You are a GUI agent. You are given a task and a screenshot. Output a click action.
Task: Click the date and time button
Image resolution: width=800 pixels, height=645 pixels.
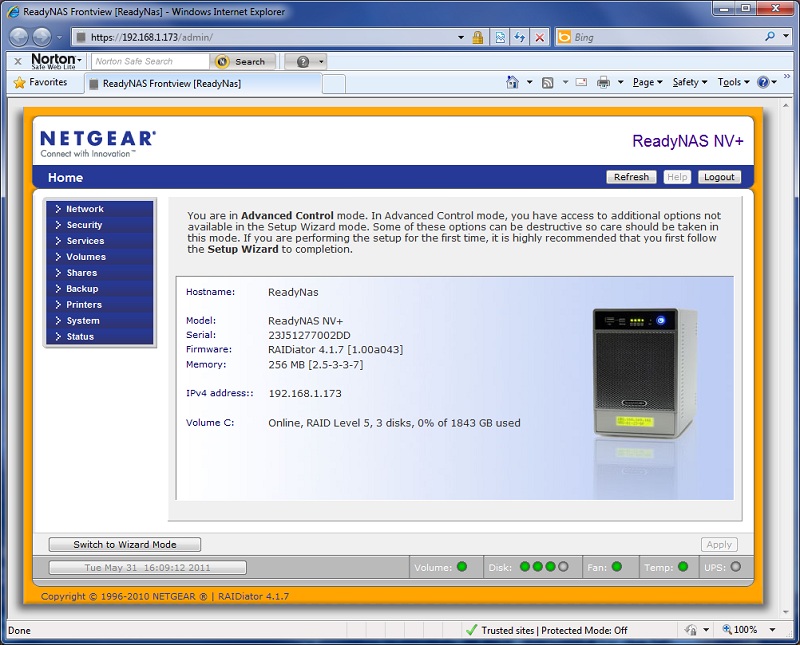click(x=147, y=567)
